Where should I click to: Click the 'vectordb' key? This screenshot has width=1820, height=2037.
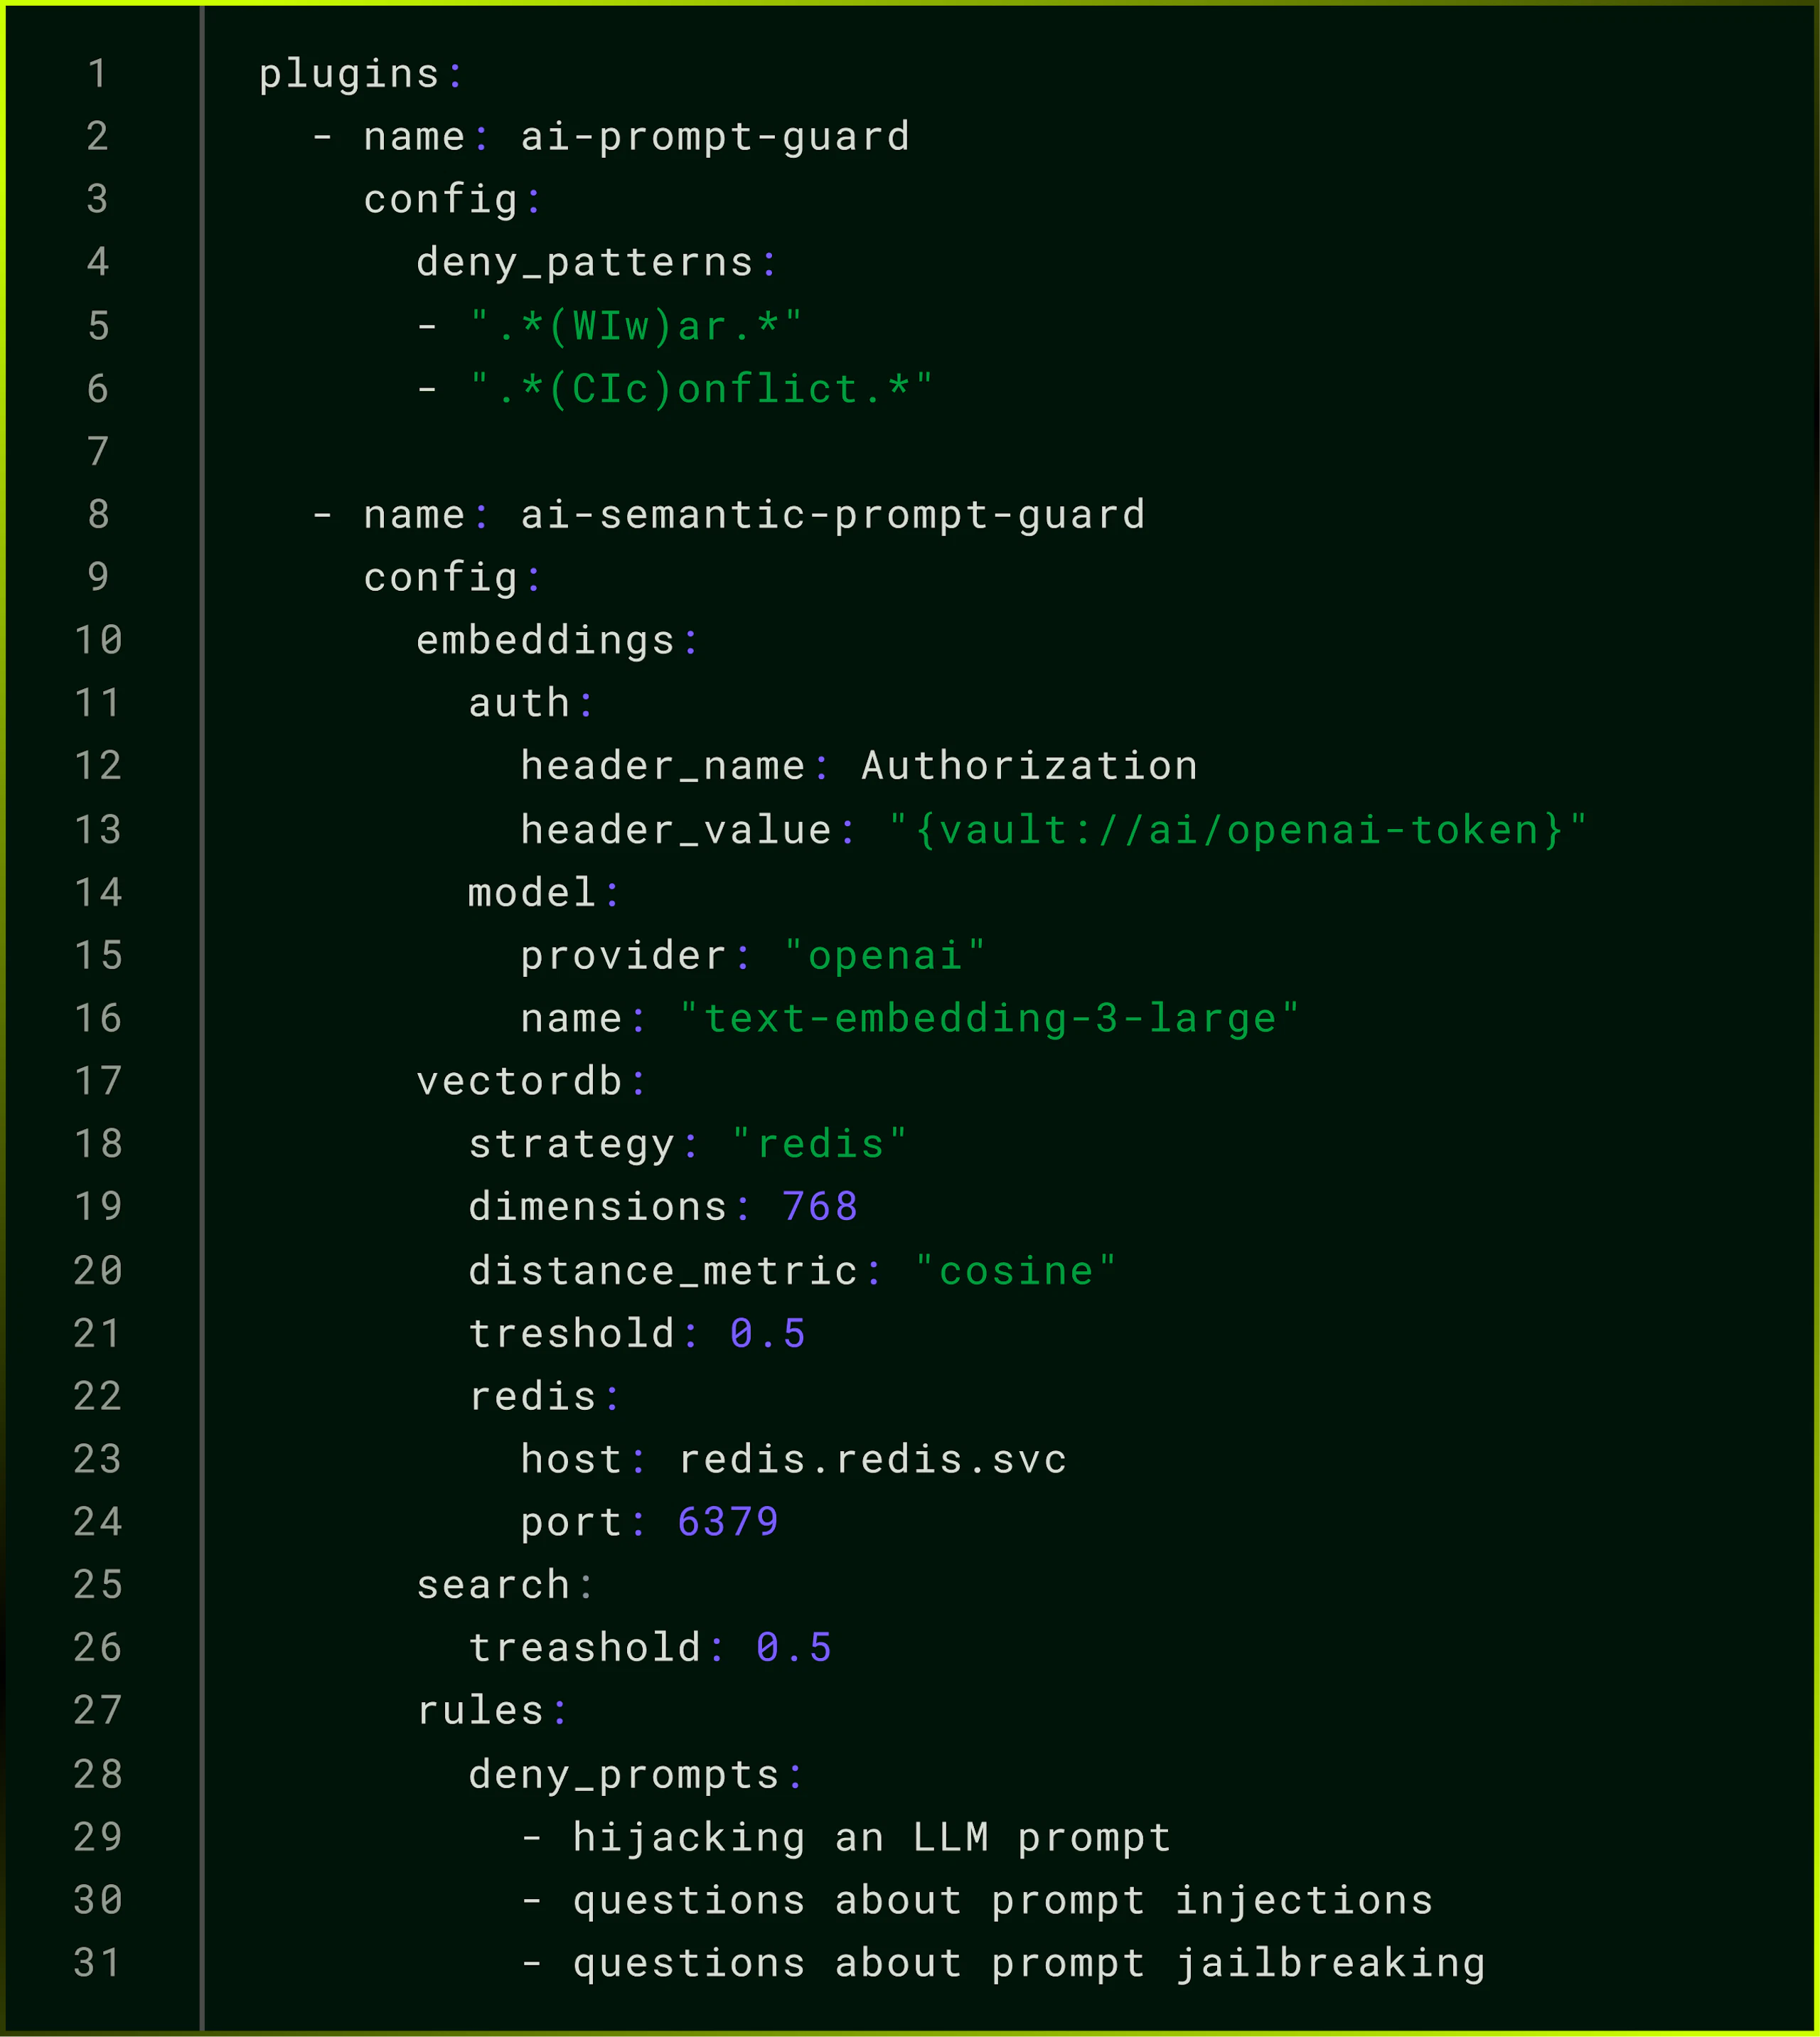click(x=519, y=1082)
